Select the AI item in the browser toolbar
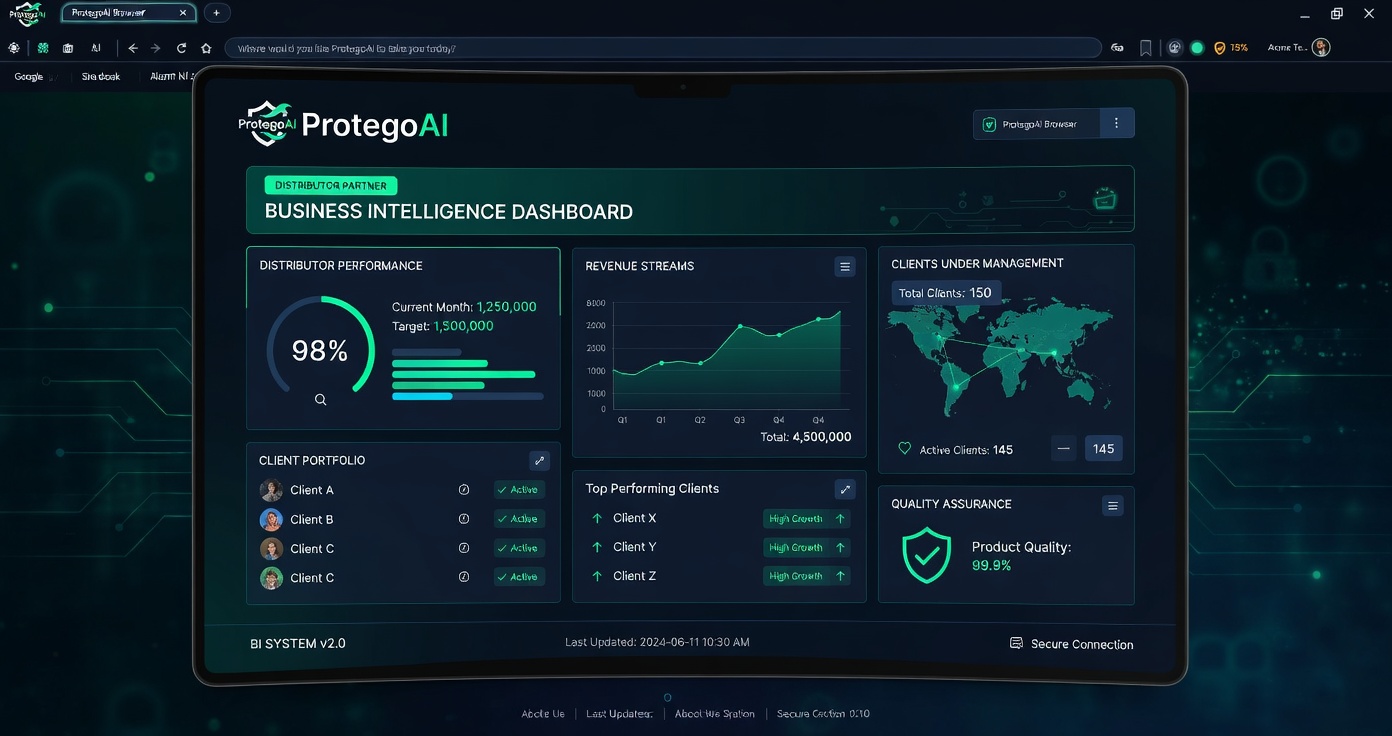The width and height of the screenshot is (1392, 736). [x=96, y=48]
